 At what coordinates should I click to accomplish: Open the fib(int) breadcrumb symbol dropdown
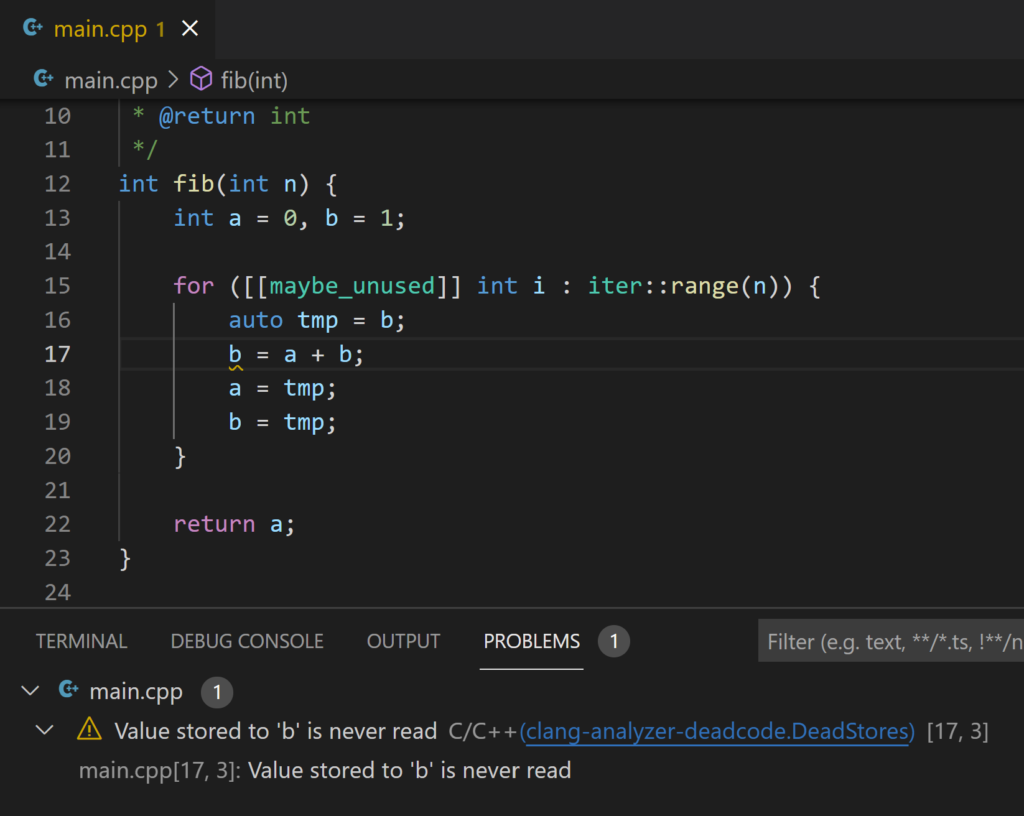(x=254, y=80)
